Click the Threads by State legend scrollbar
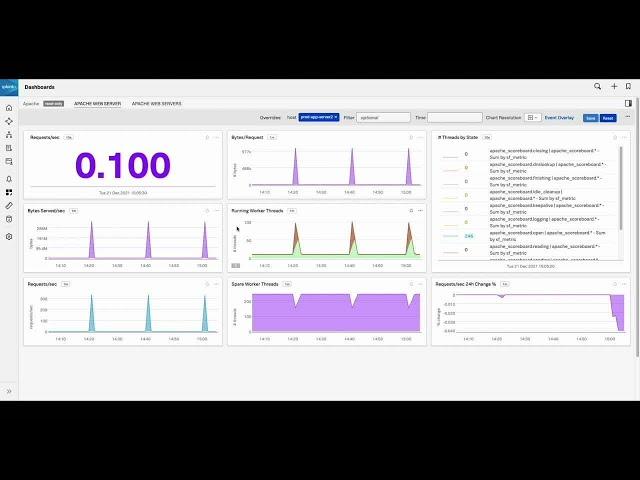The width and height of the screenshot is (640, 480). [x=621, y=188]
